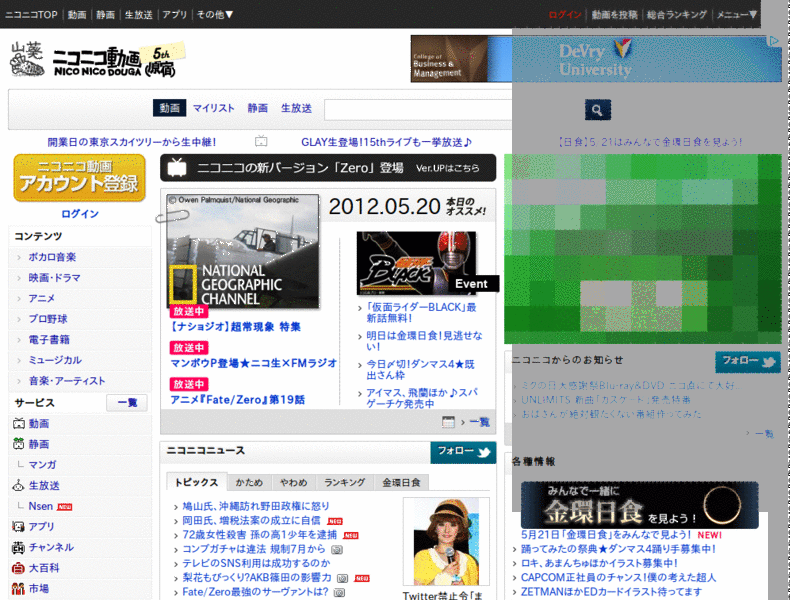
Task: Open マンボウP登場★ニコ生×FMラジオ link
Action: [254, 363]
